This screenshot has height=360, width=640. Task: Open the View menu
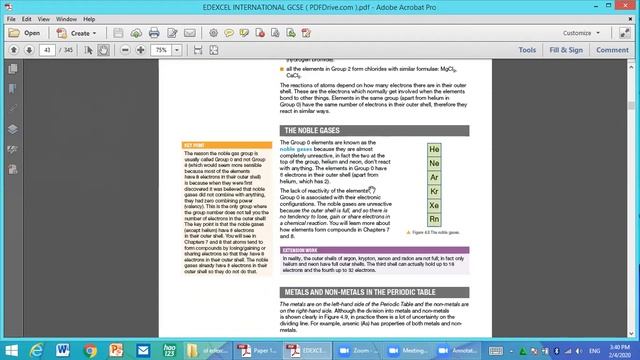coord(44,19)
